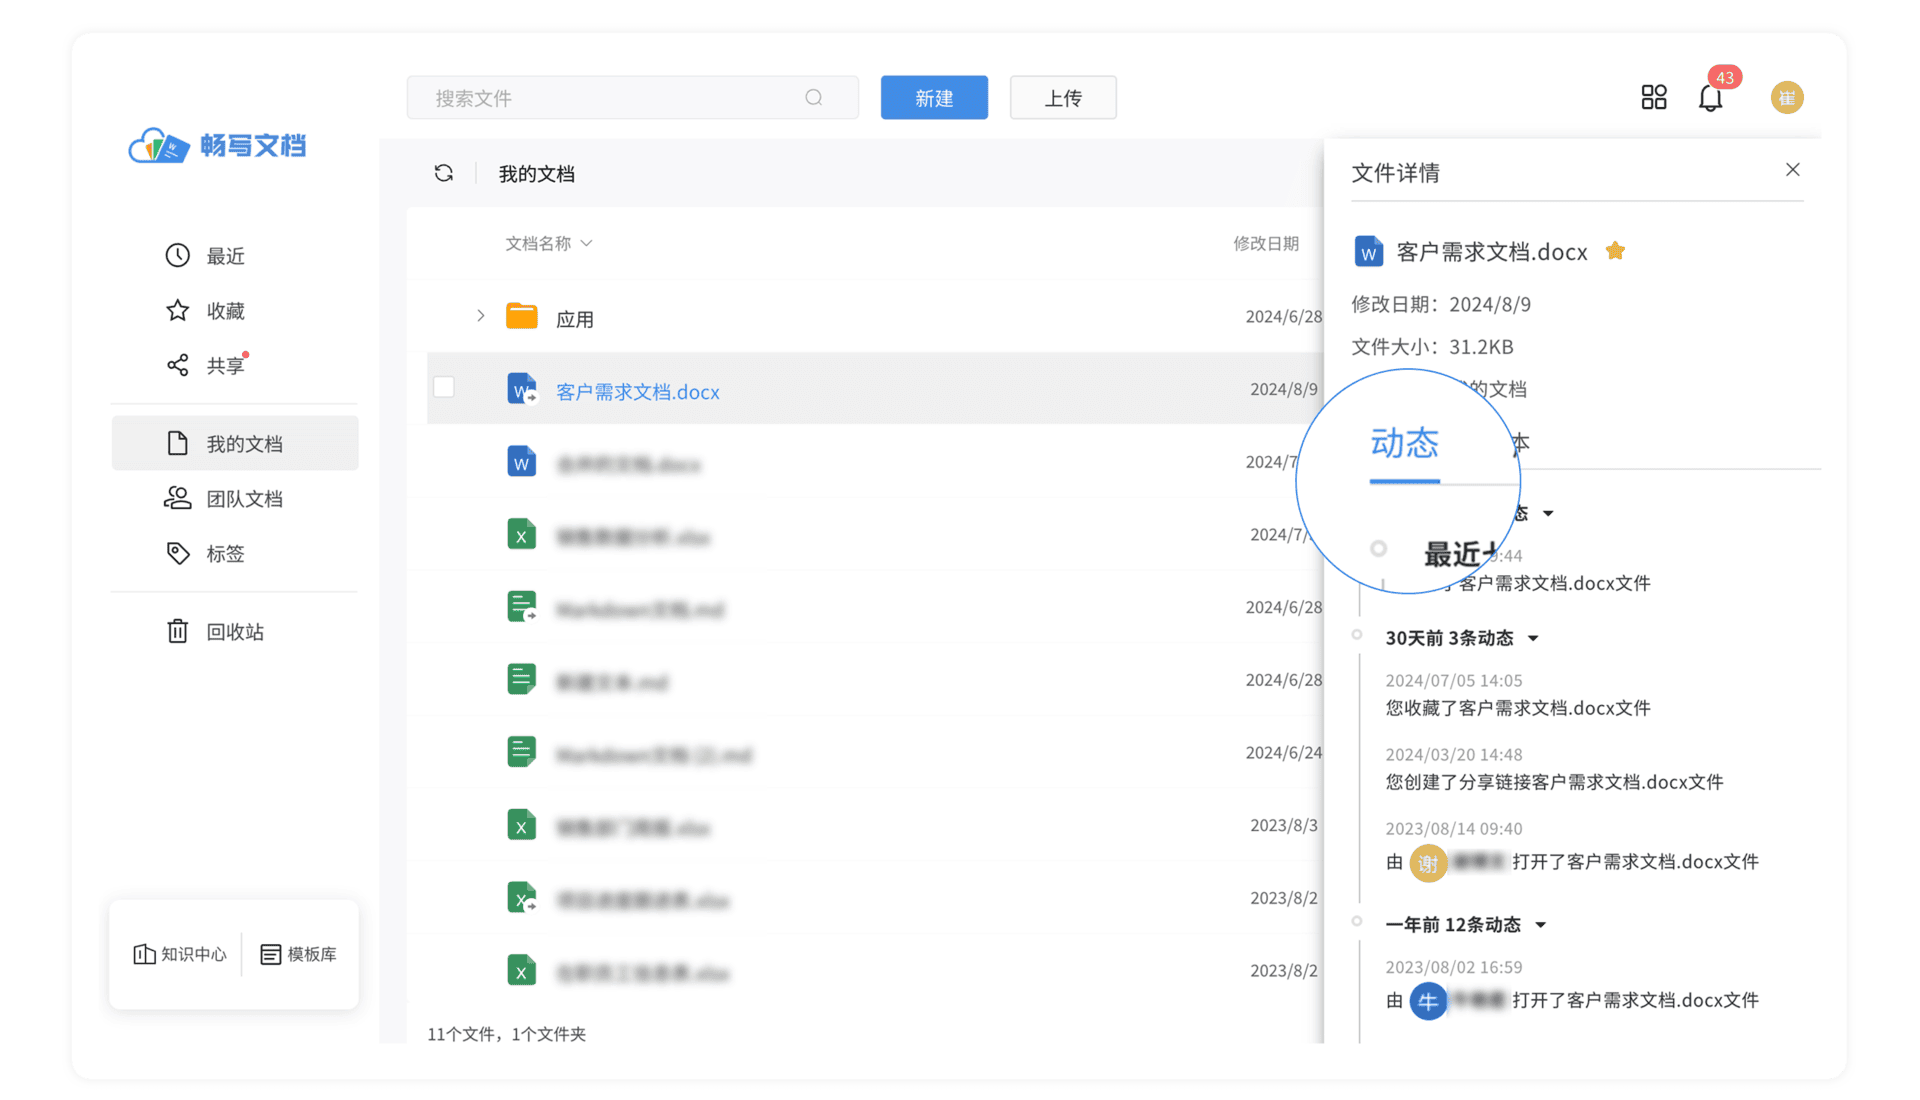Sort by 文档名称 column dropdown

pos(548,243)
